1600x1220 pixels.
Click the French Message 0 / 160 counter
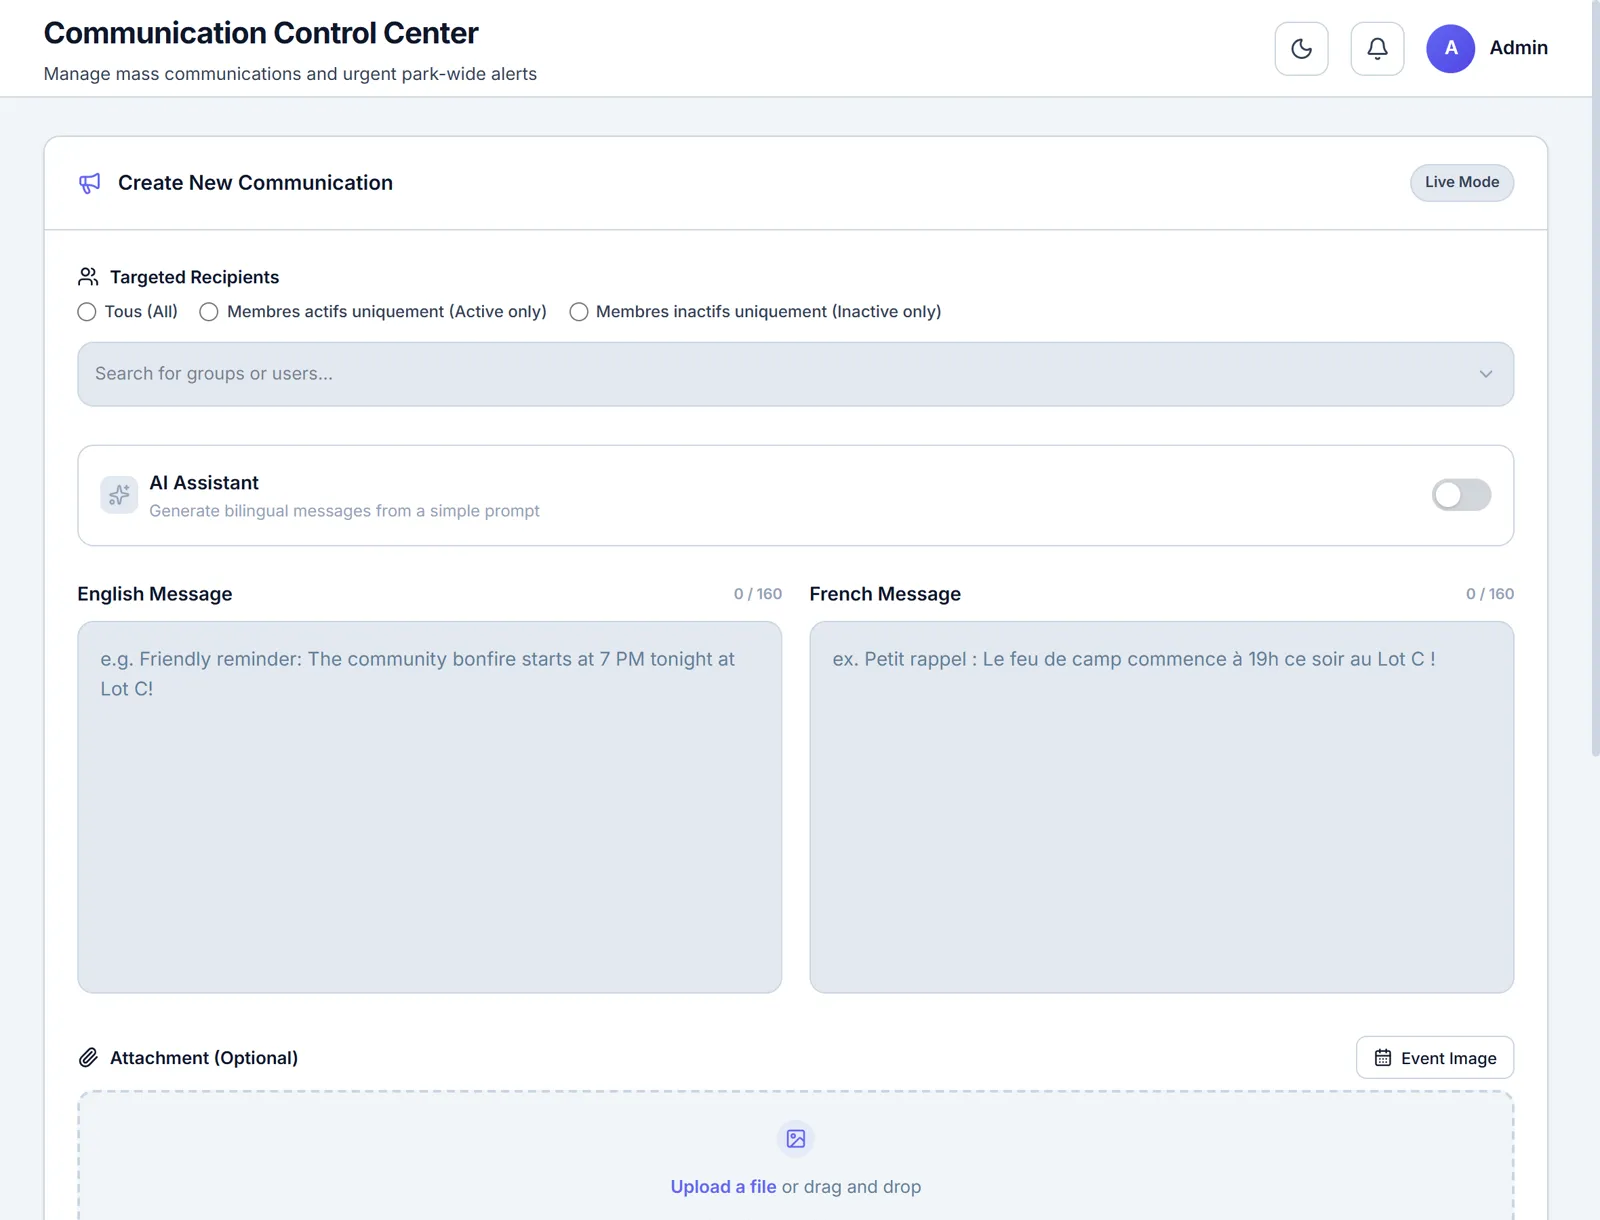tap(1490, 594)
